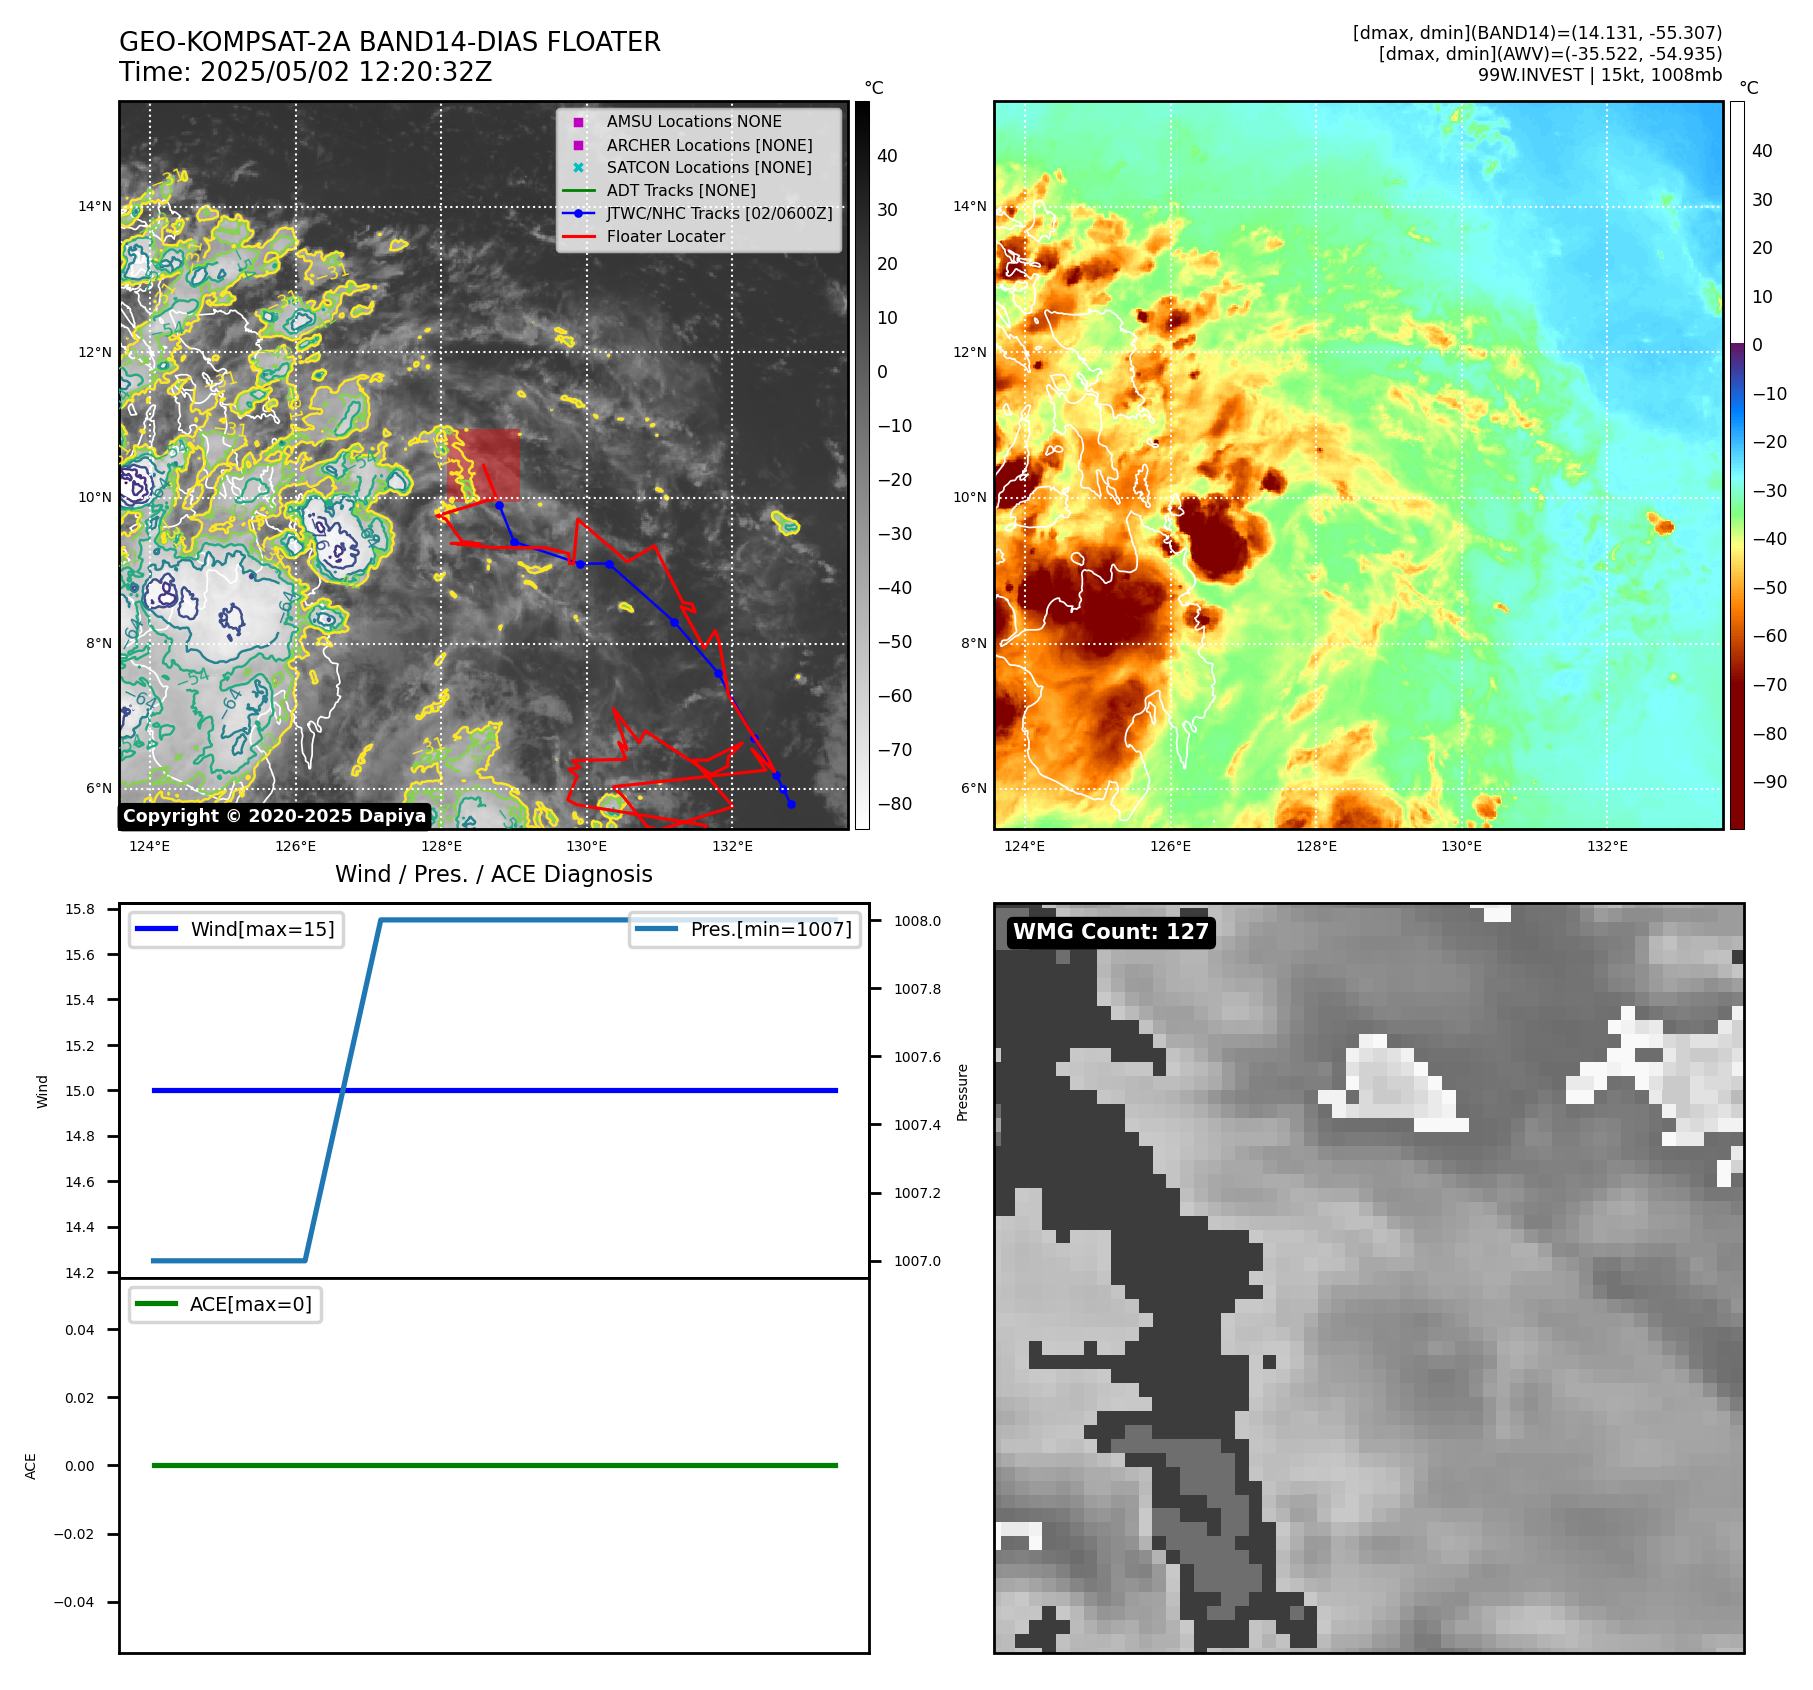Click the 1008.0 tick on the Pressure axis

917,921
